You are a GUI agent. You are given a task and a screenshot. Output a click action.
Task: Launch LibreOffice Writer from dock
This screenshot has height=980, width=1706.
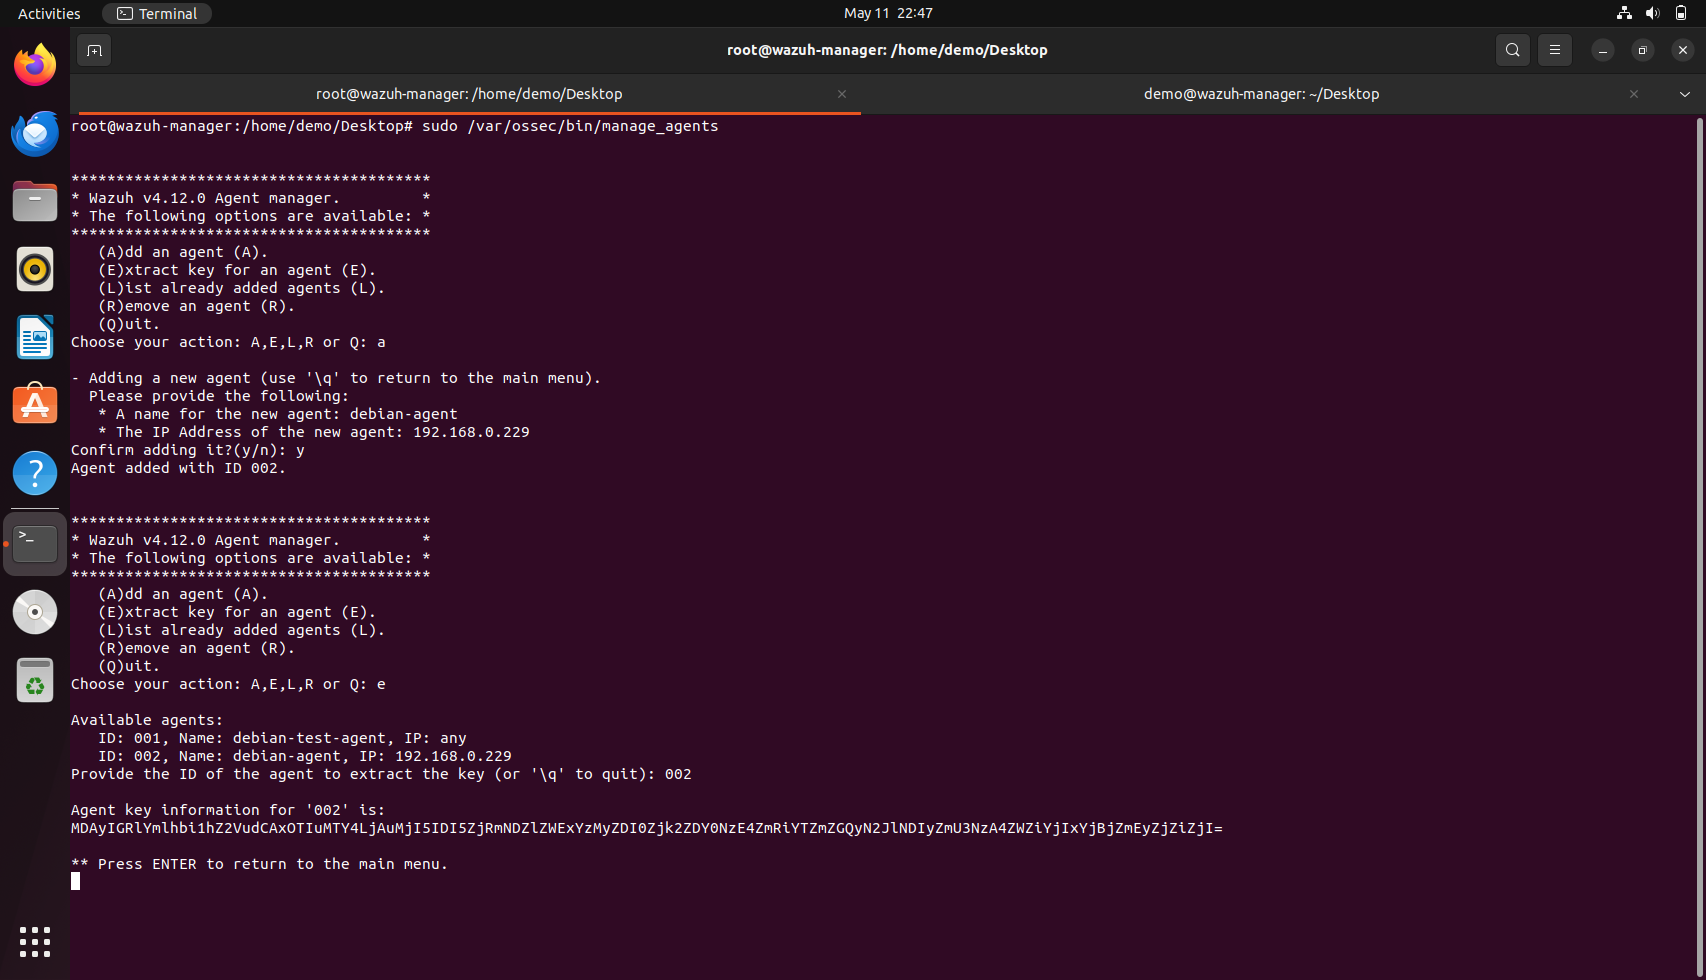coord(35,337)
